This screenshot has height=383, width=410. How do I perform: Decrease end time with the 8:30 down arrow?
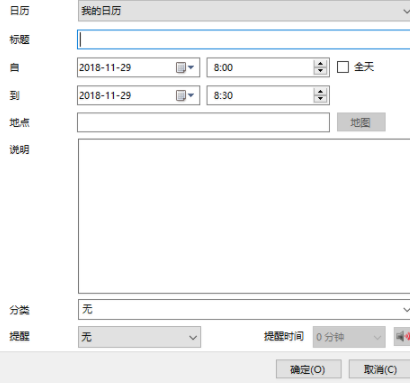coord(320,99)
